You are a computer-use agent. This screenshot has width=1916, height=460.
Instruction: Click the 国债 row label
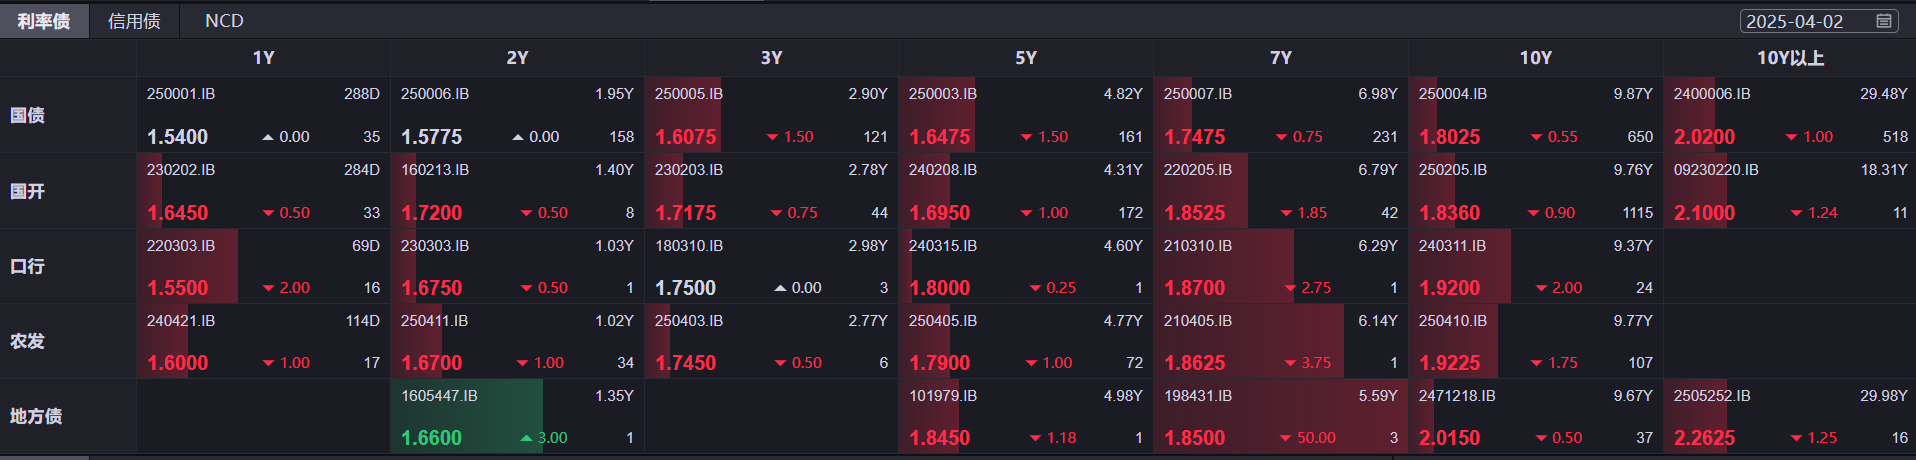pyautogui.click(x=28, y=115)
